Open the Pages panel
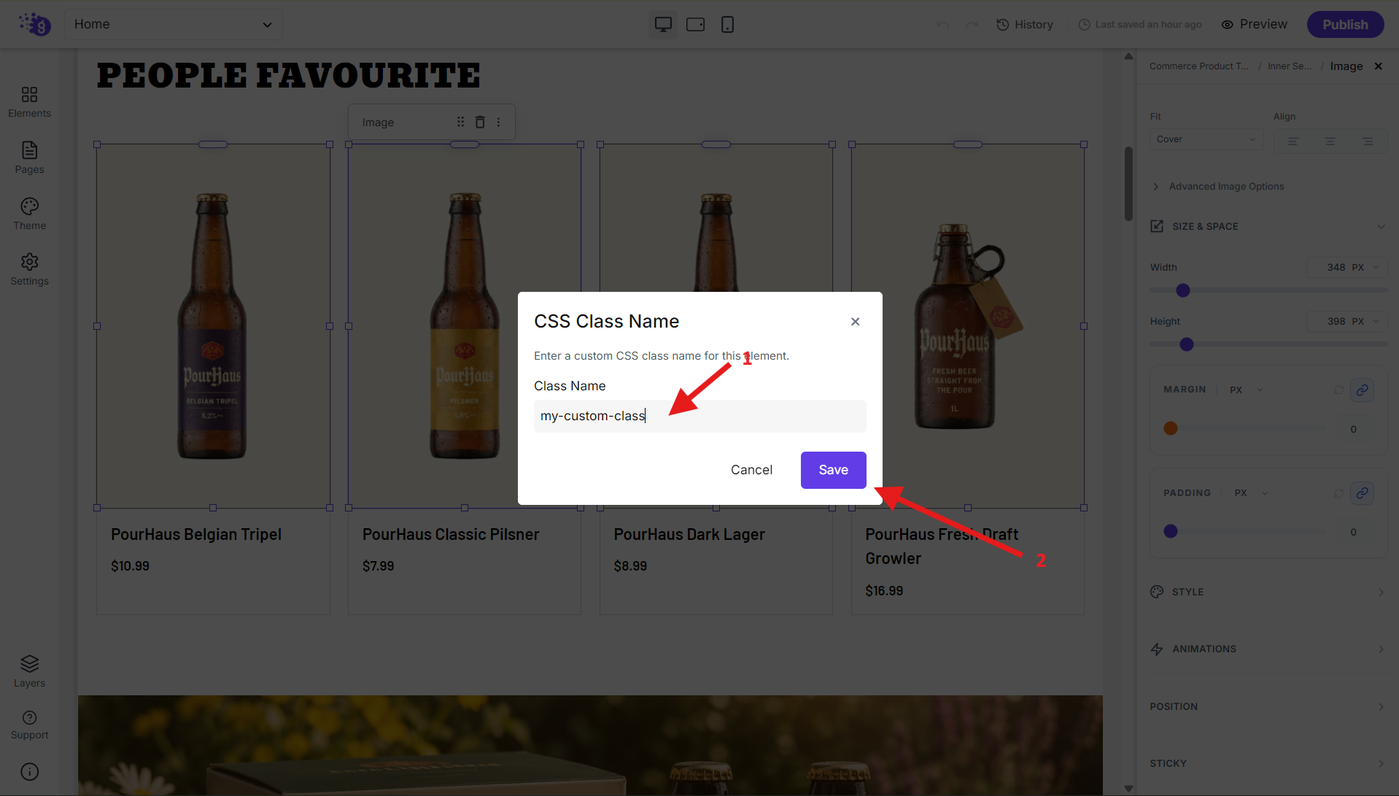The image size is (1399, 796). click(x=29, y=157)
